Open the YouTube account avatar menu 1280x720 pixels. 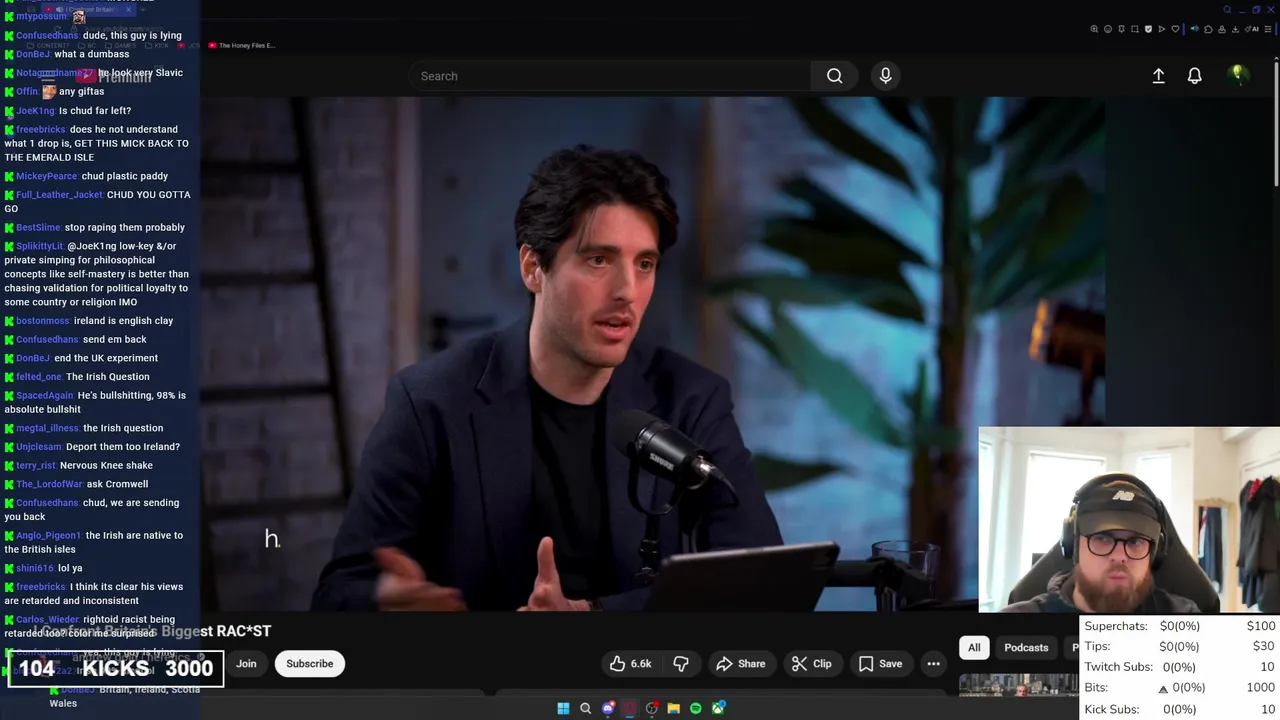click(1238, 75)
